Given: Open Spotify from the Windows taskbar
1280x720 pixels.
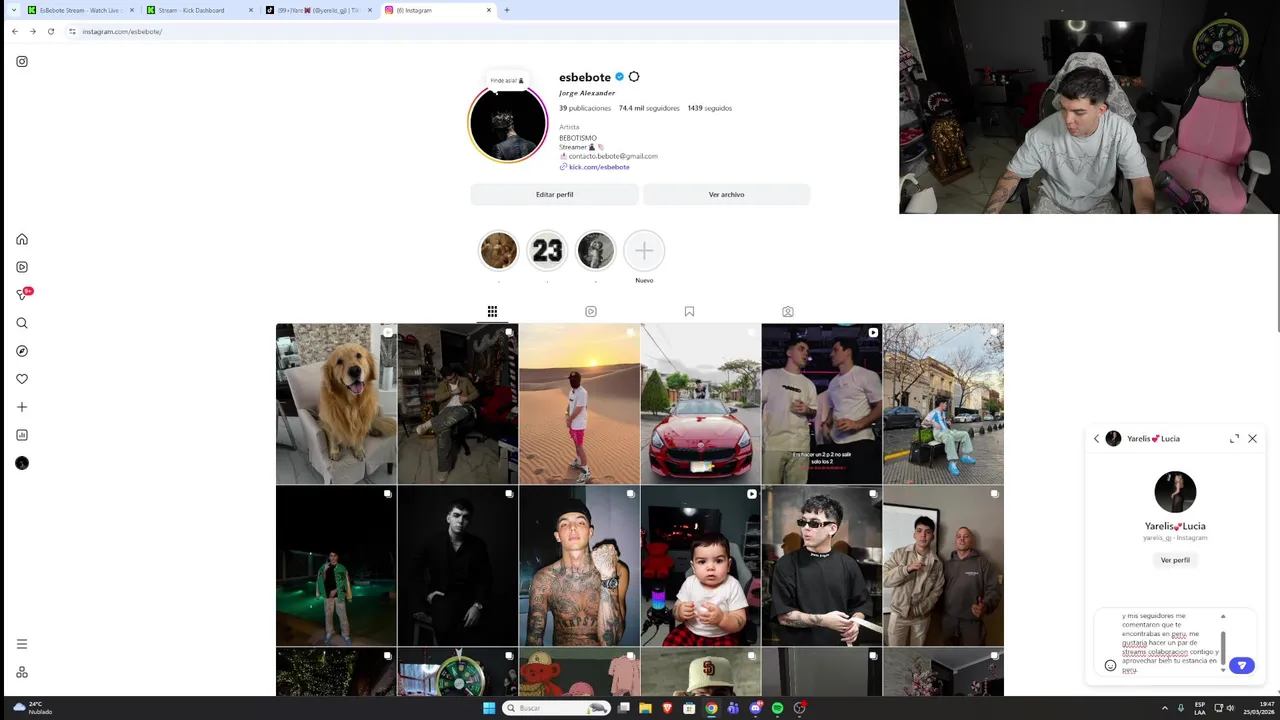Looking at the screenshot, I should [x=777, y=708].
